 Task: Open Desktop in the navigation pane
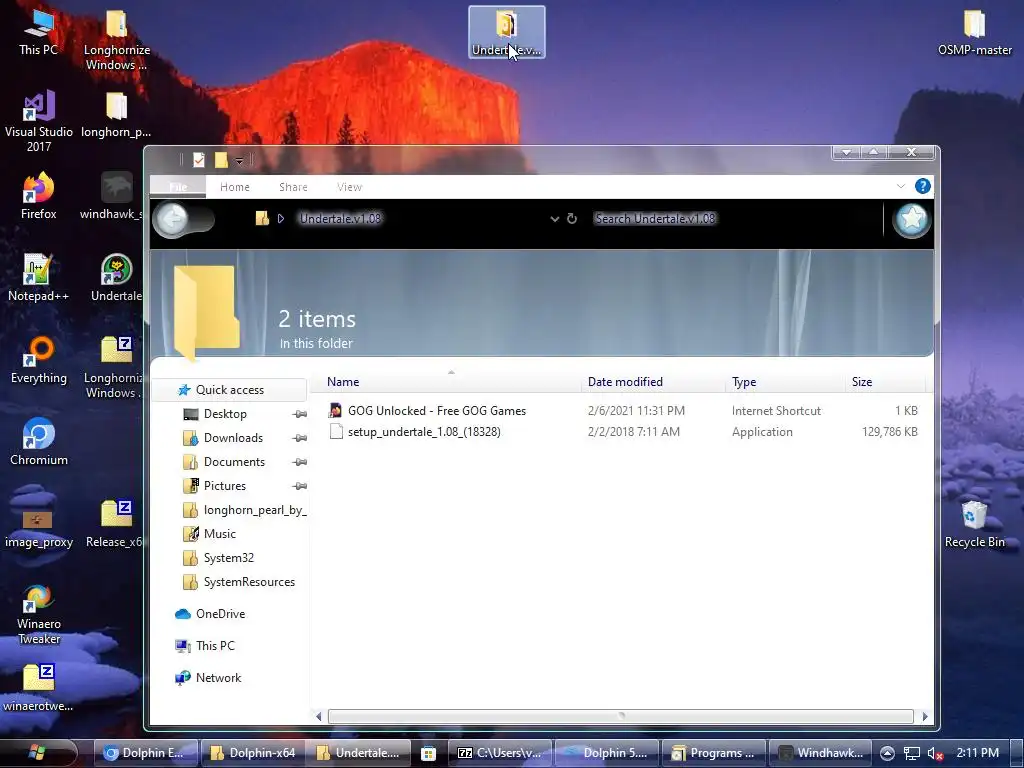click(x=225, y=414)
